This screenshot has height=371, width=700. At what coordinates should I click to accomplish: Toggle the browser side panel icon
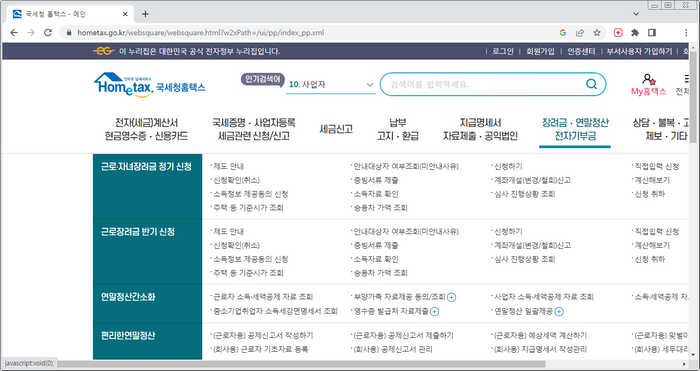pyautogui.click(x=652, y=33)
